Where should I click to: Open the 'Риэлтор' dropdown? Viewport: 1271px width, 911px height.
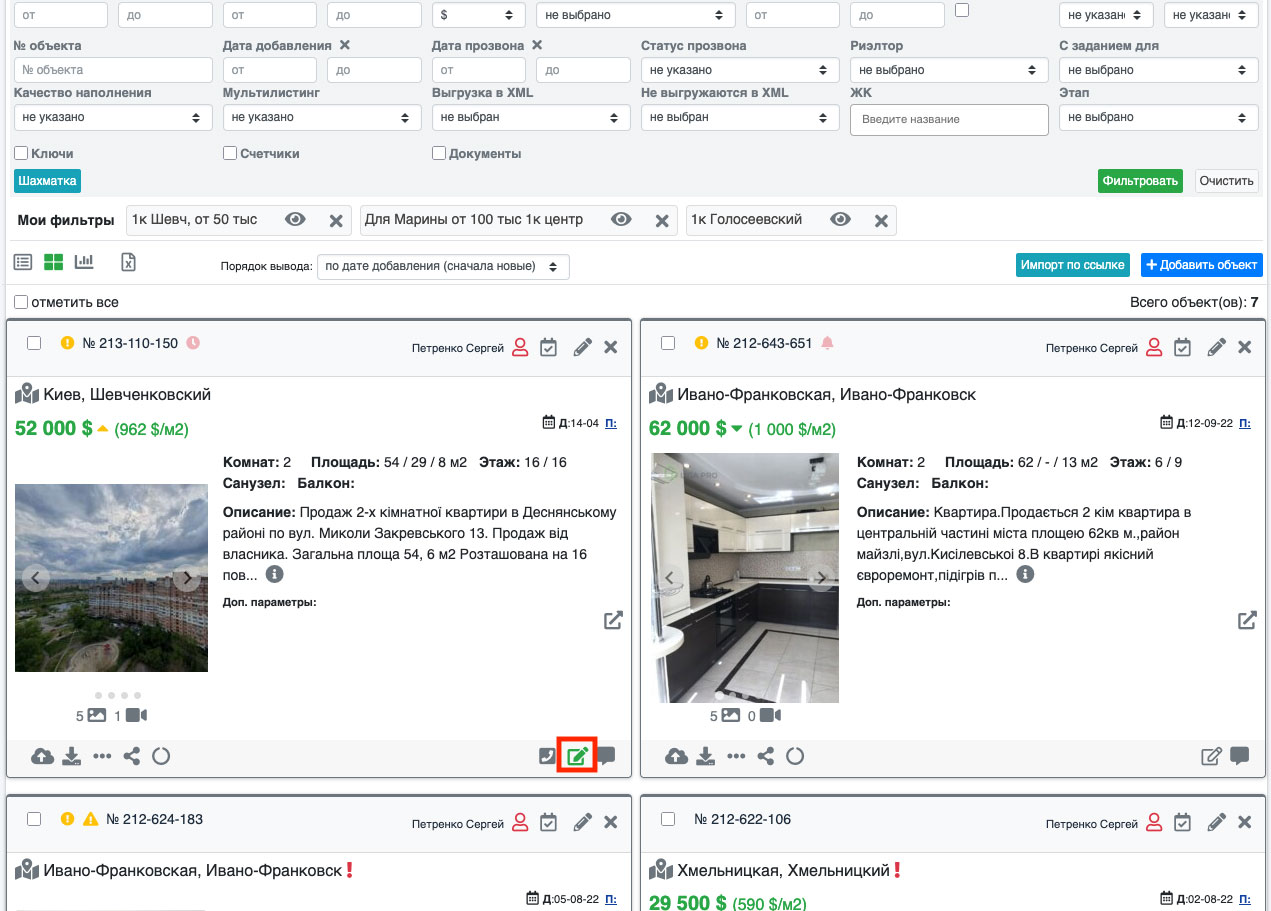click(949, 70)
